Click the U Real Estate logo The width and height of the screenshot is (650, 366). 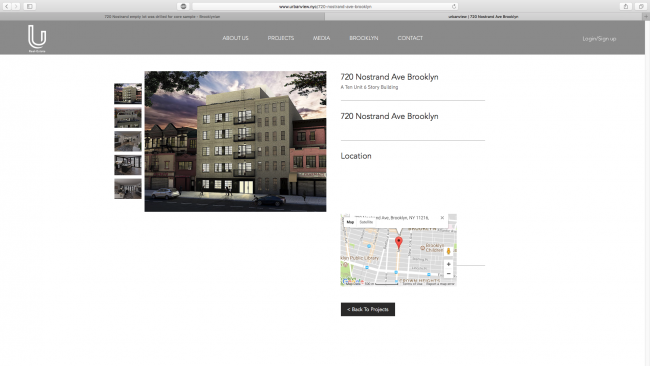[x=37, y=38]
